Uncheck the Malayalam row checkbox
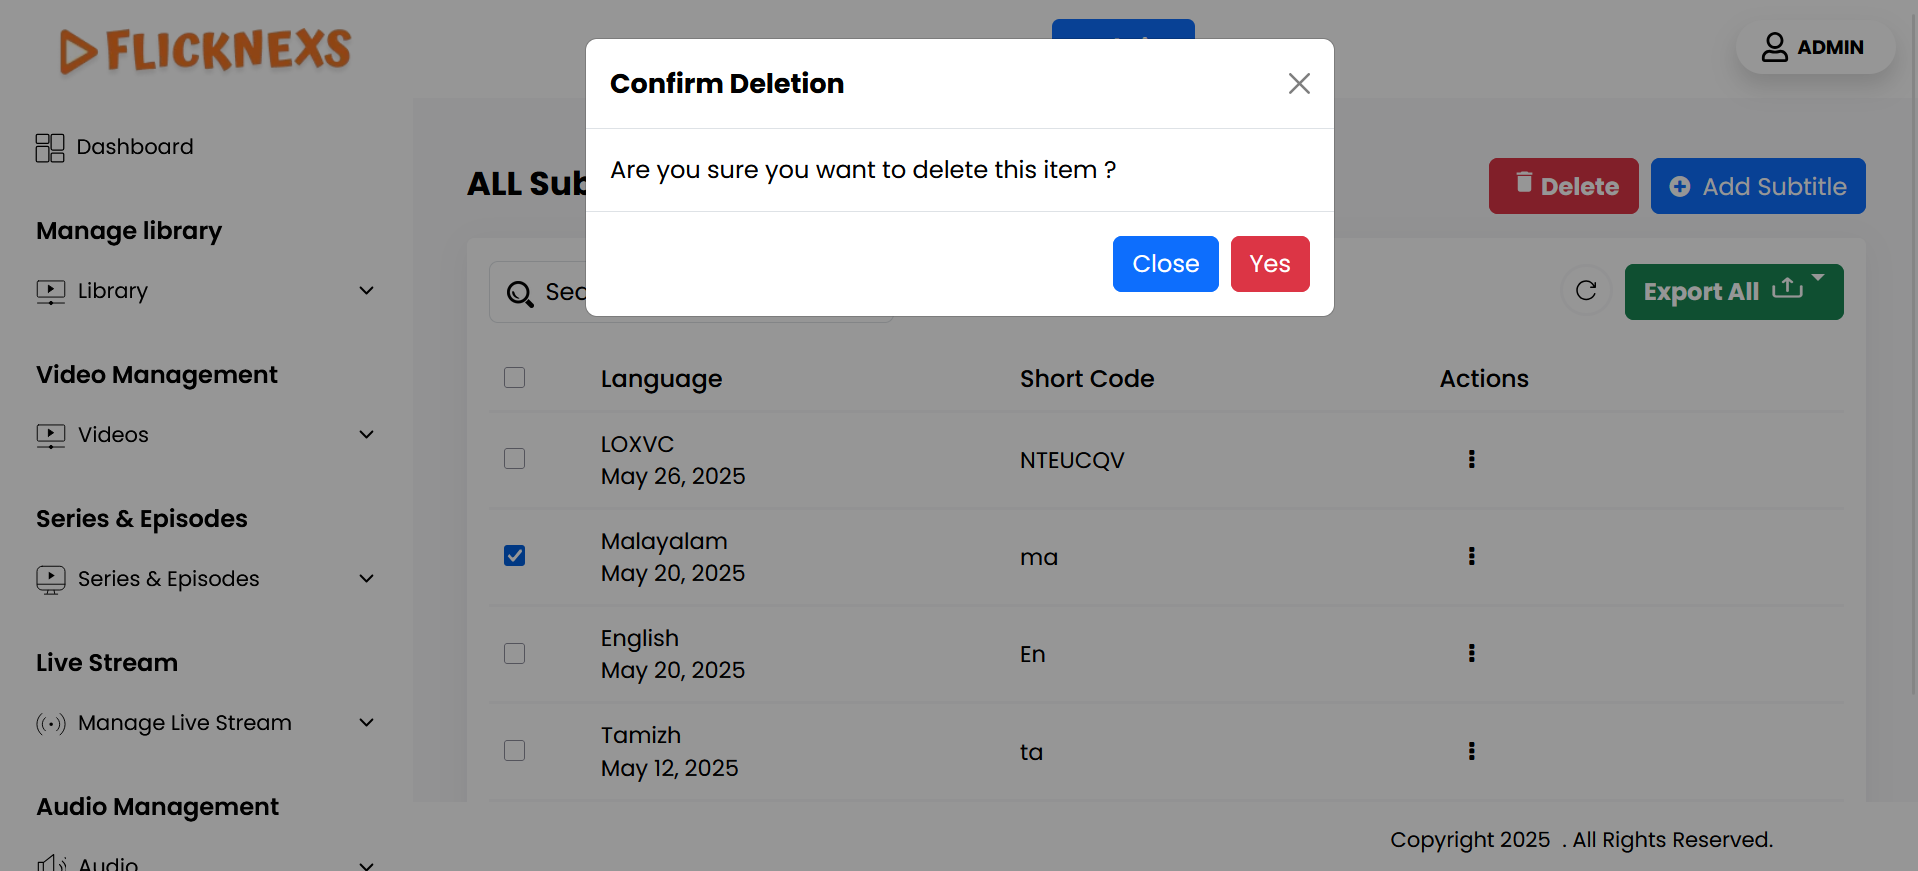Image resolution: width=1918 pixels, height=871 pixels. [x=514, y=556]
